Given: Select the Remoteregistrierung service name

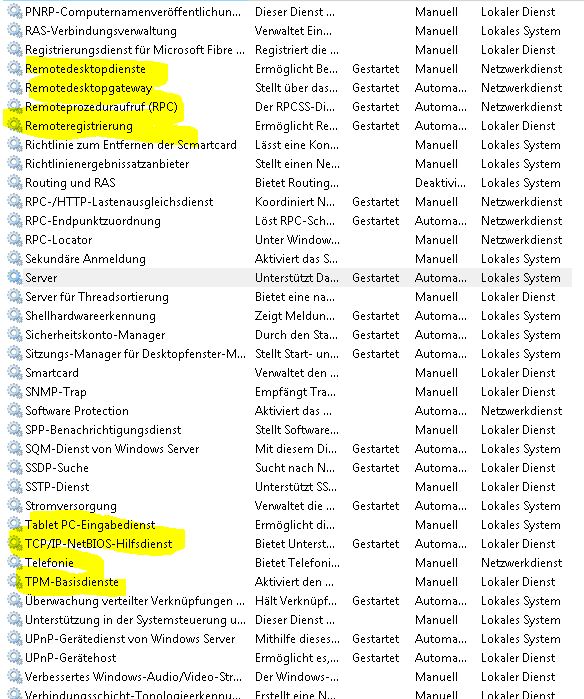Looking at the screenshot, I should [79, 126].
